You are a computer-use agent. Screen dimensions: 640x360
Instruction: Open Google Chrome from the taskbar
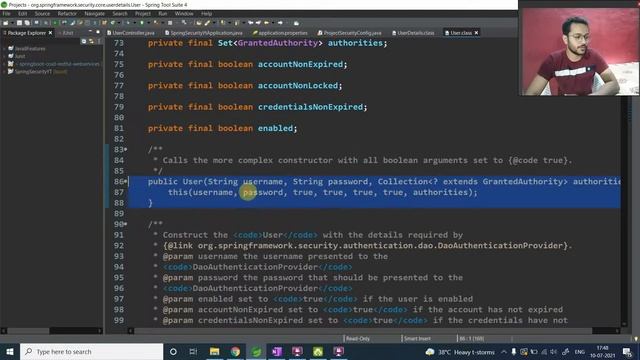click(x=235, y=351)
